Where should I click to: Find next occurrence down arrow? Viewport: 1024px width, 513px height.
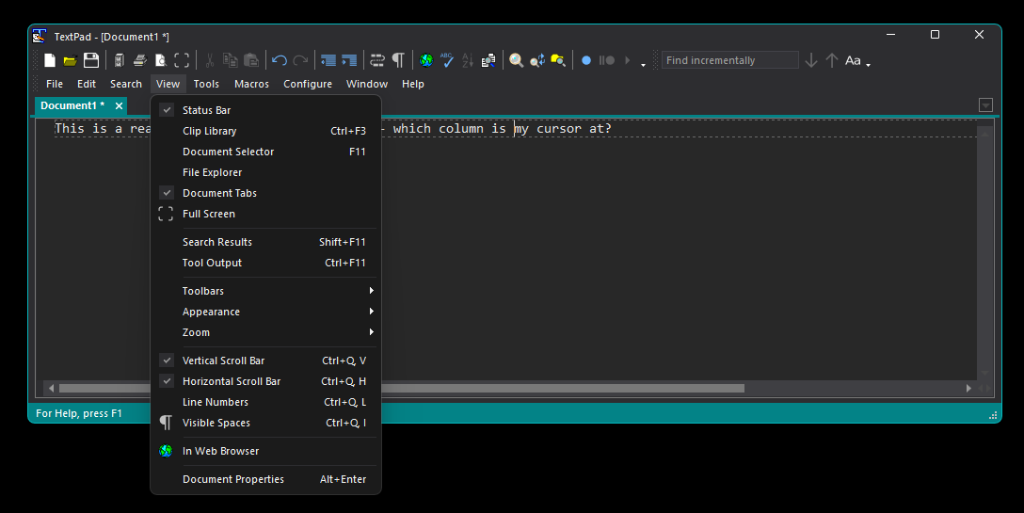click(x=811, y=60)
